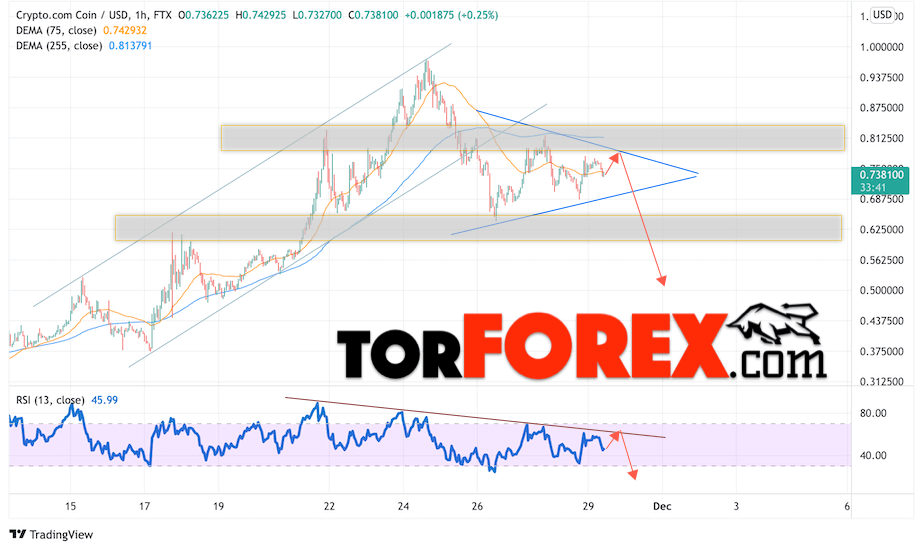This screenshot has height=550, width=923.
Task: Click the RSI (13, close) indicator label
Action: point(50,400)
